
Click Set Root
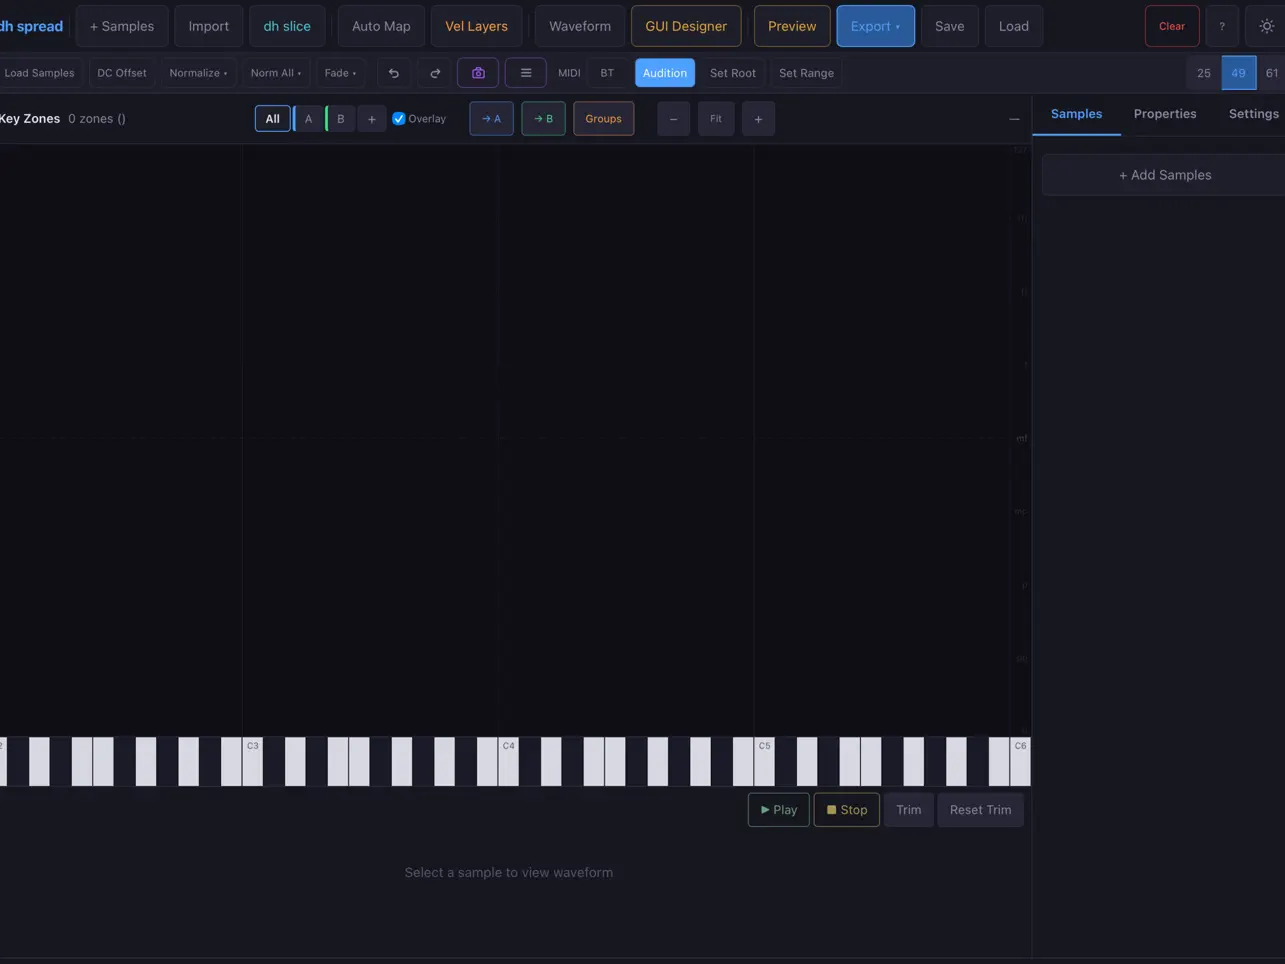point(733,73)
